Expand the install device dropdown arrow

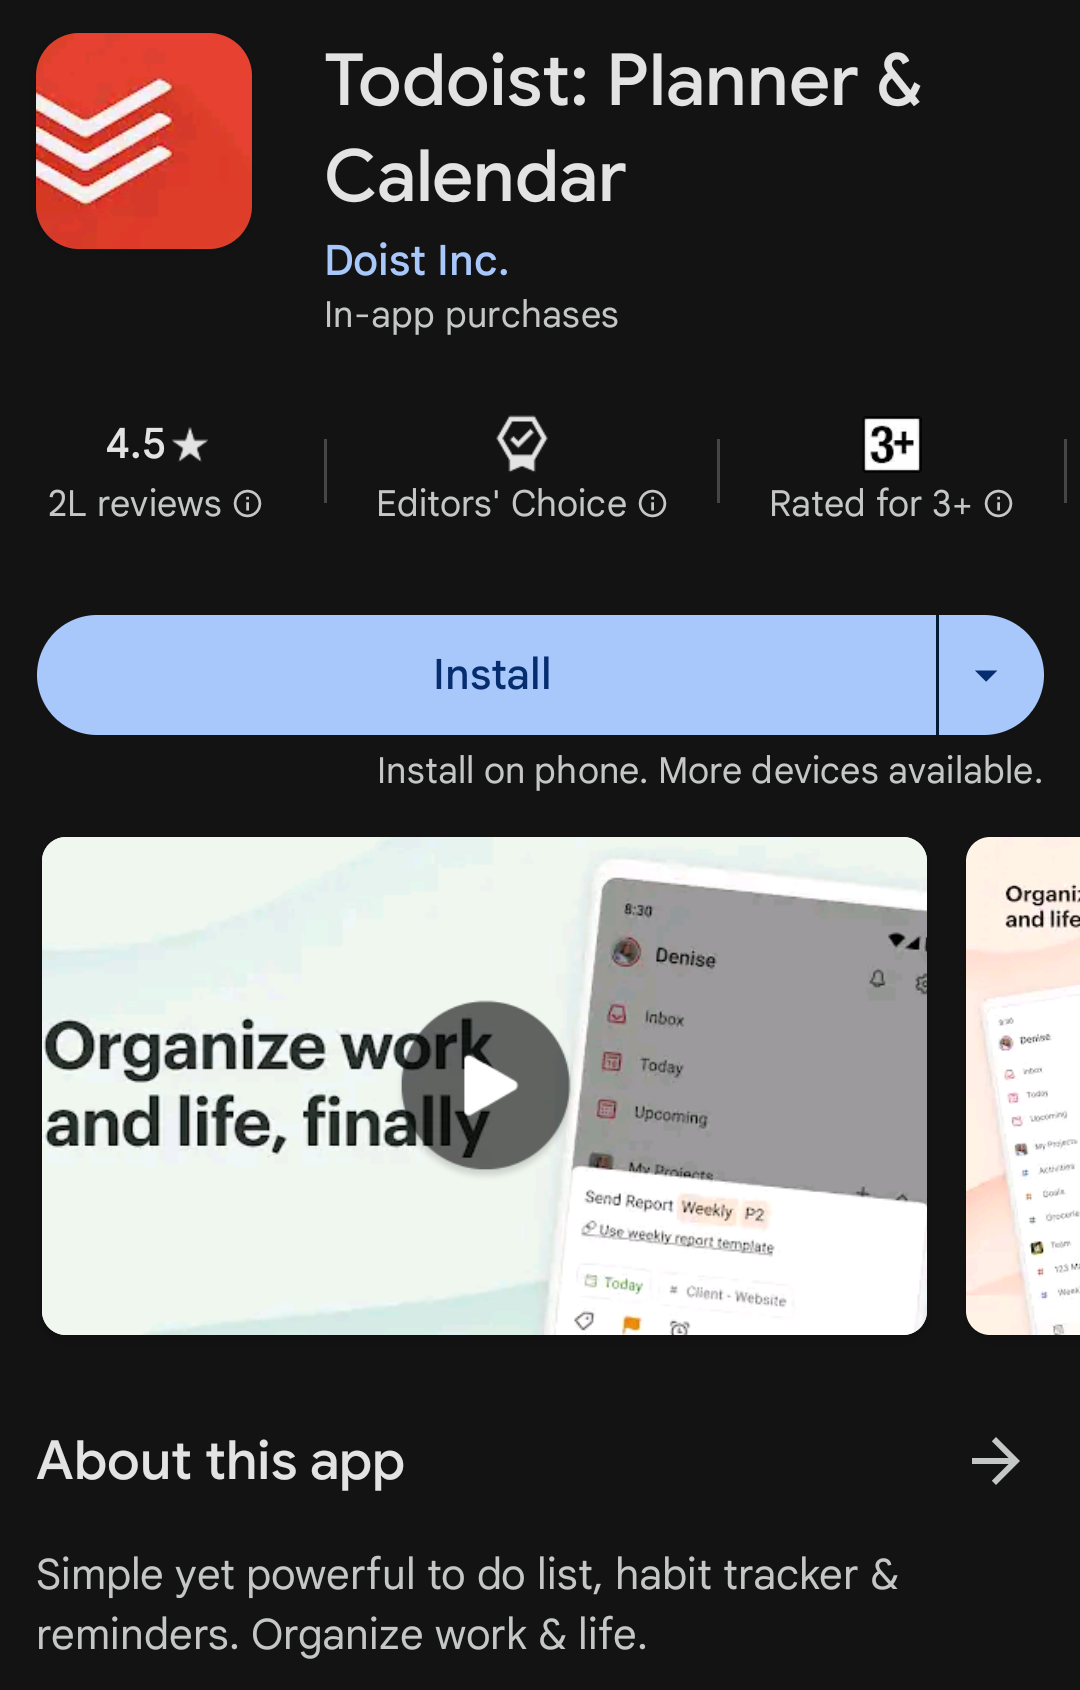(989, 675)
